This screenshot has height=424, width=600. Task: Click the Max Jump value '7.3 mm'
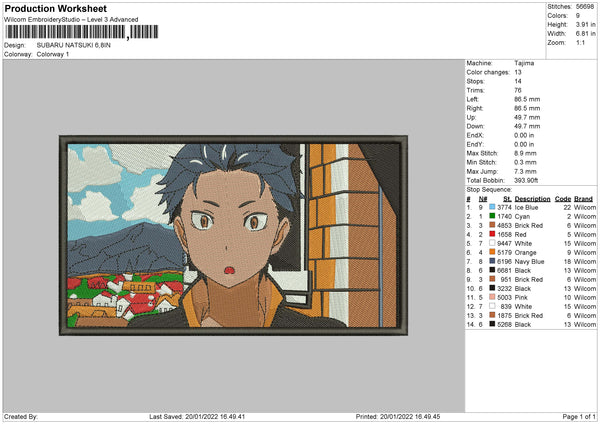[527, 171]
